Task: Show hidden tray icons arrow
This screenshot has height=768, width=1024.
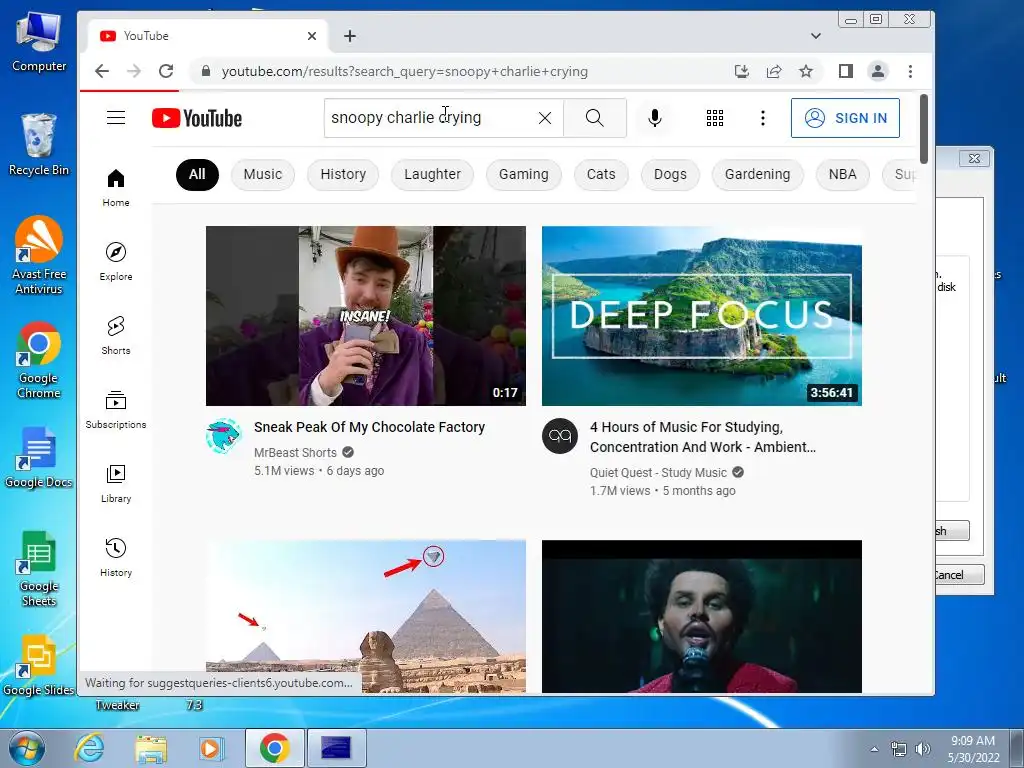Action: click(874, 749)
